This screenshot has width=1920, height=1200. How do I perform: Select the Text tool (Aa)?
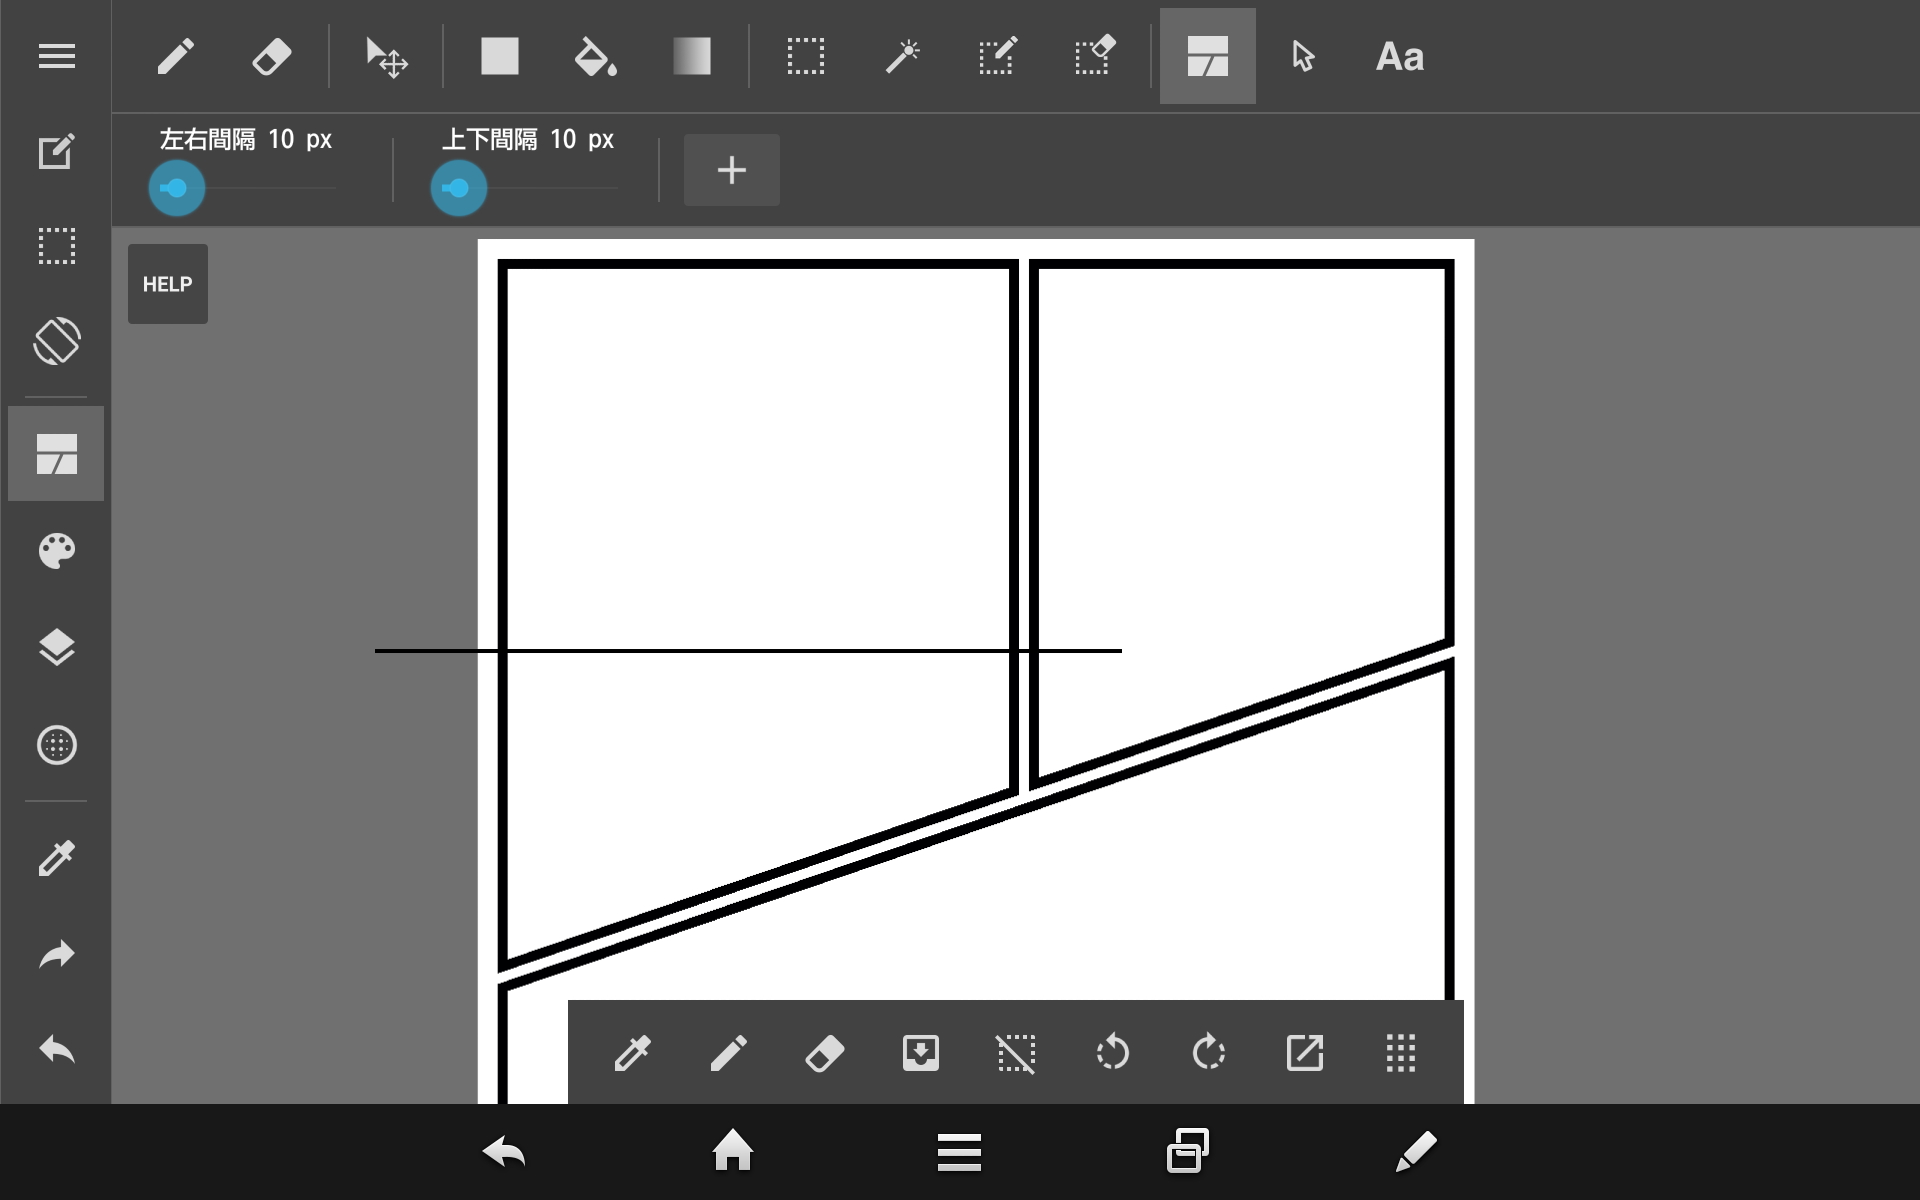tap(1399, 57)
